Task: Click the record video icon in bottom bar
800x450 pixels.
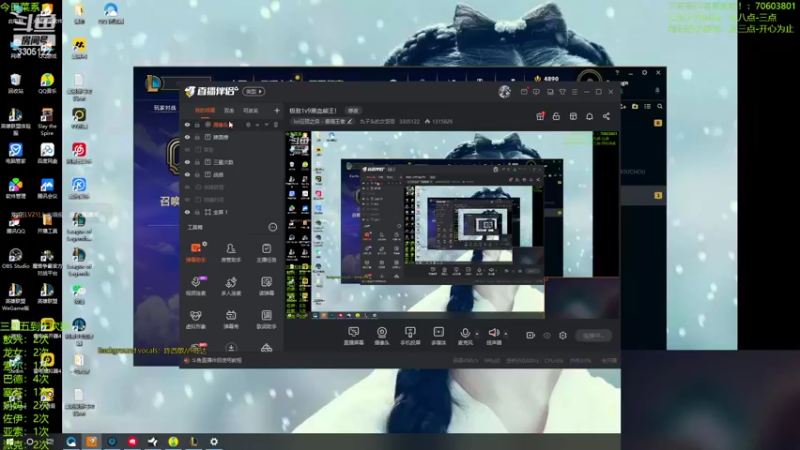Action: (x=530, y=335)
